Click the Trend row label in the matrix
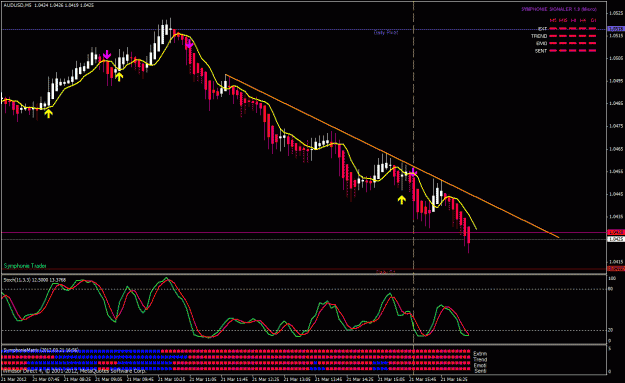The image size is (625, 383). pos(480,359)
